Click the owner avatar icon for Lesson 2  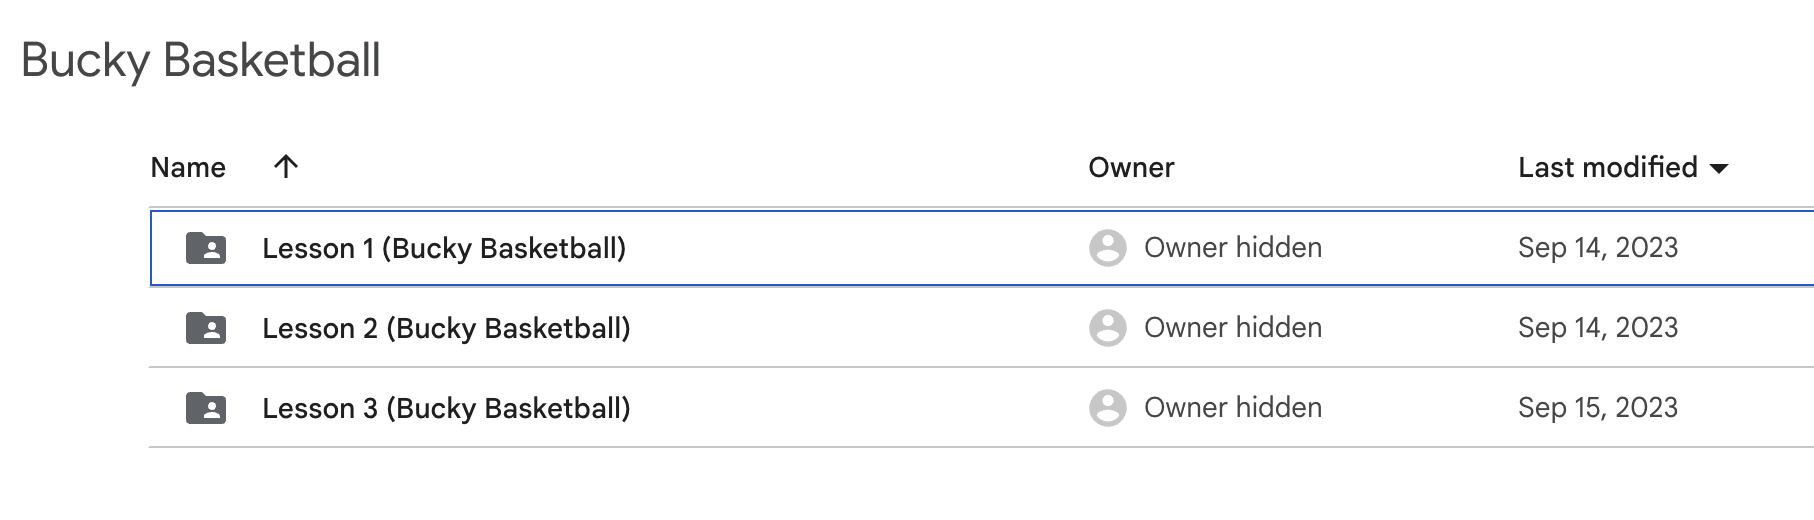coord(1107,328)
